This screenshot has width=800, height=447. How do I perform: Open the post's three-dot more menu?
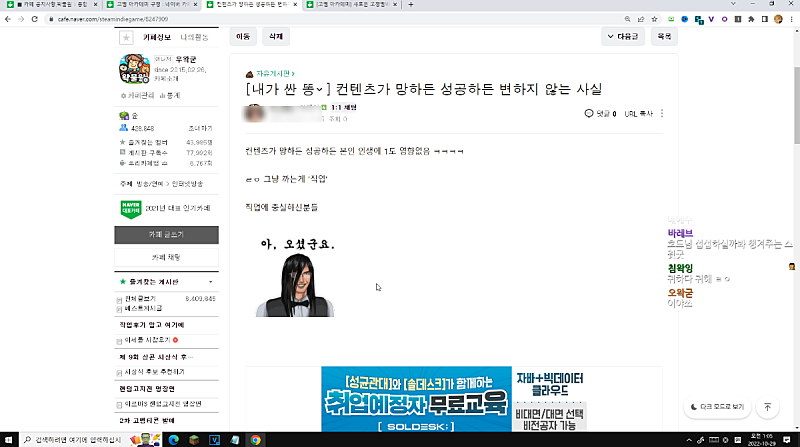(662, 113)
